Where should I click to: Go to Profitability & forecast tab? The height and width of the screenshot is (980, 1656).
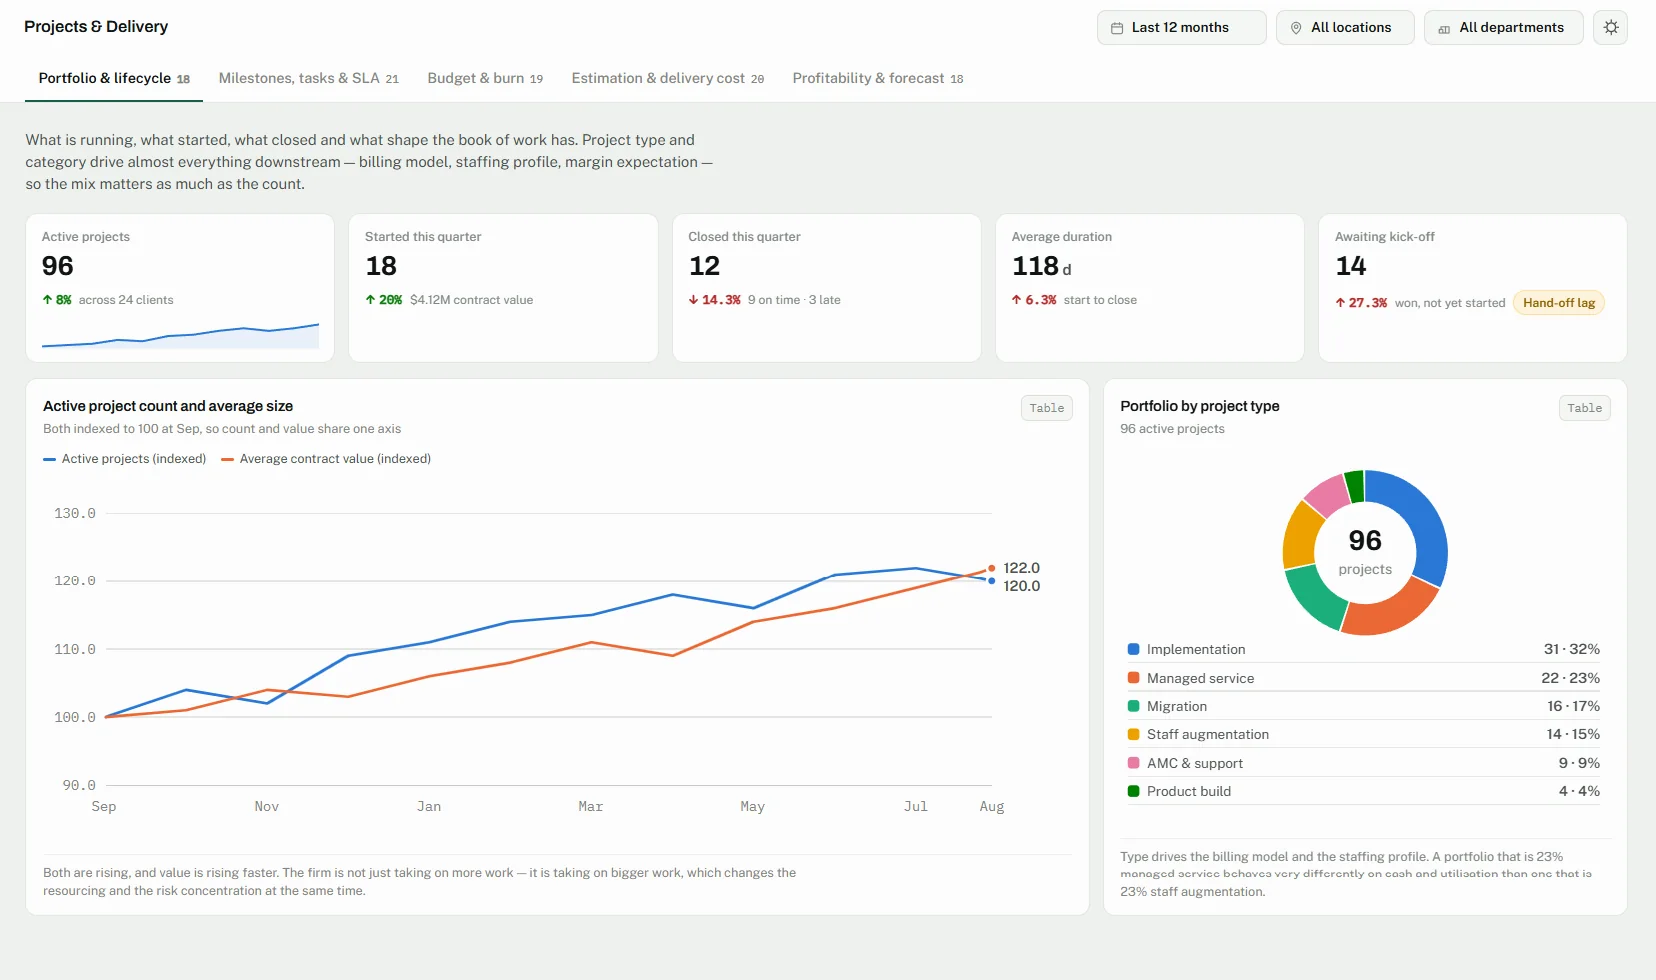pyautogui.click(x=878, y=78)
